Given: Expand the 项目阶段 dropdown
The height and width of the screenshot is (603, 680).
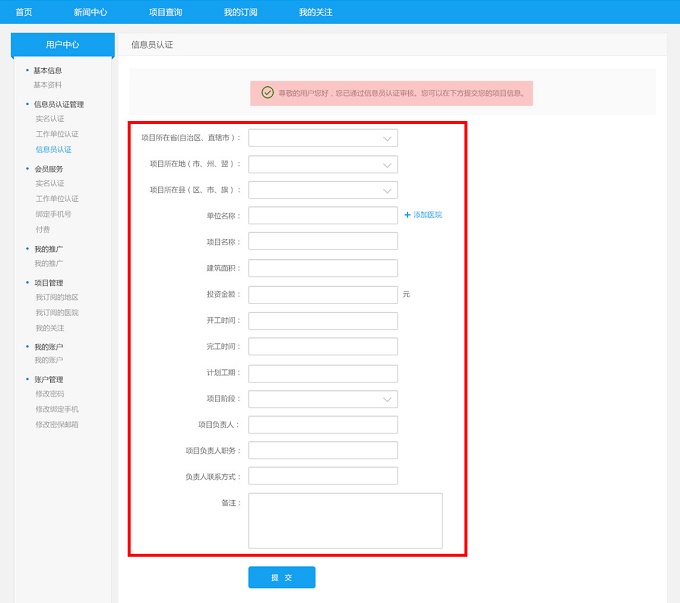Looking at the screenshot, I should (322, 399).
